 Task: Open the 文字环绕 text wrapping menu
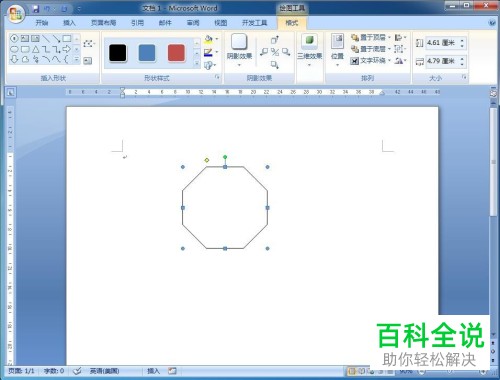click(x=370, y=61)
